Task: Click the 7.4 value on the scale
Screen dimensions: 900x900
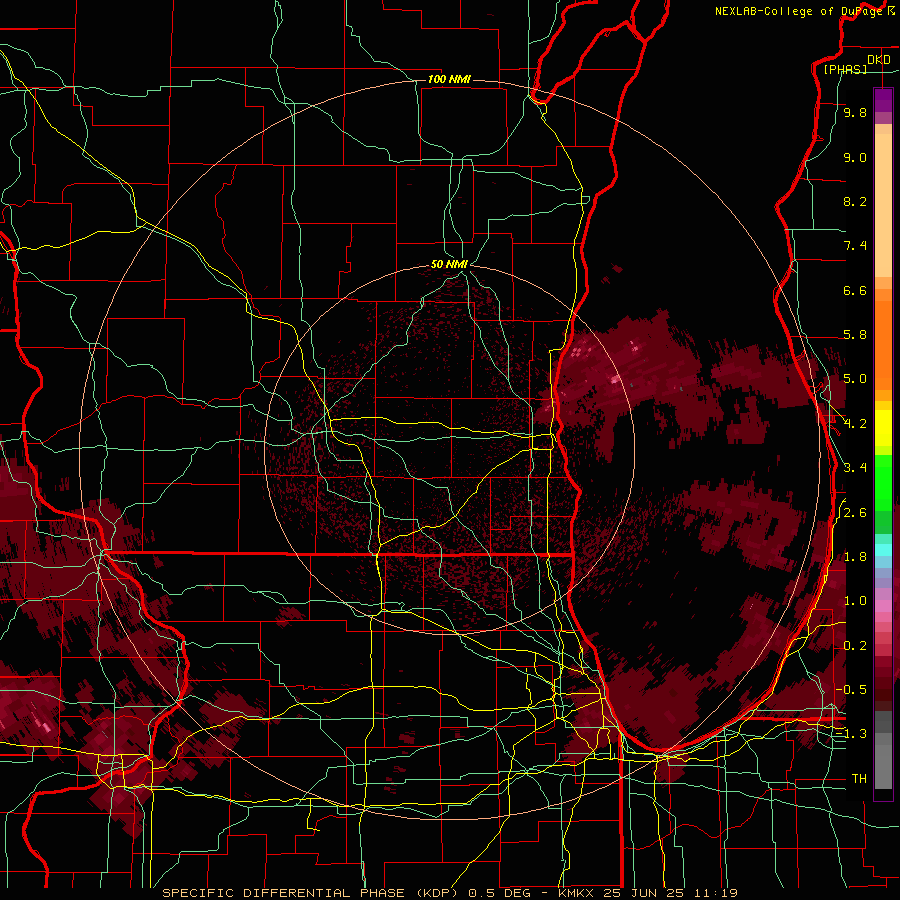Action: tap(855, 246)
